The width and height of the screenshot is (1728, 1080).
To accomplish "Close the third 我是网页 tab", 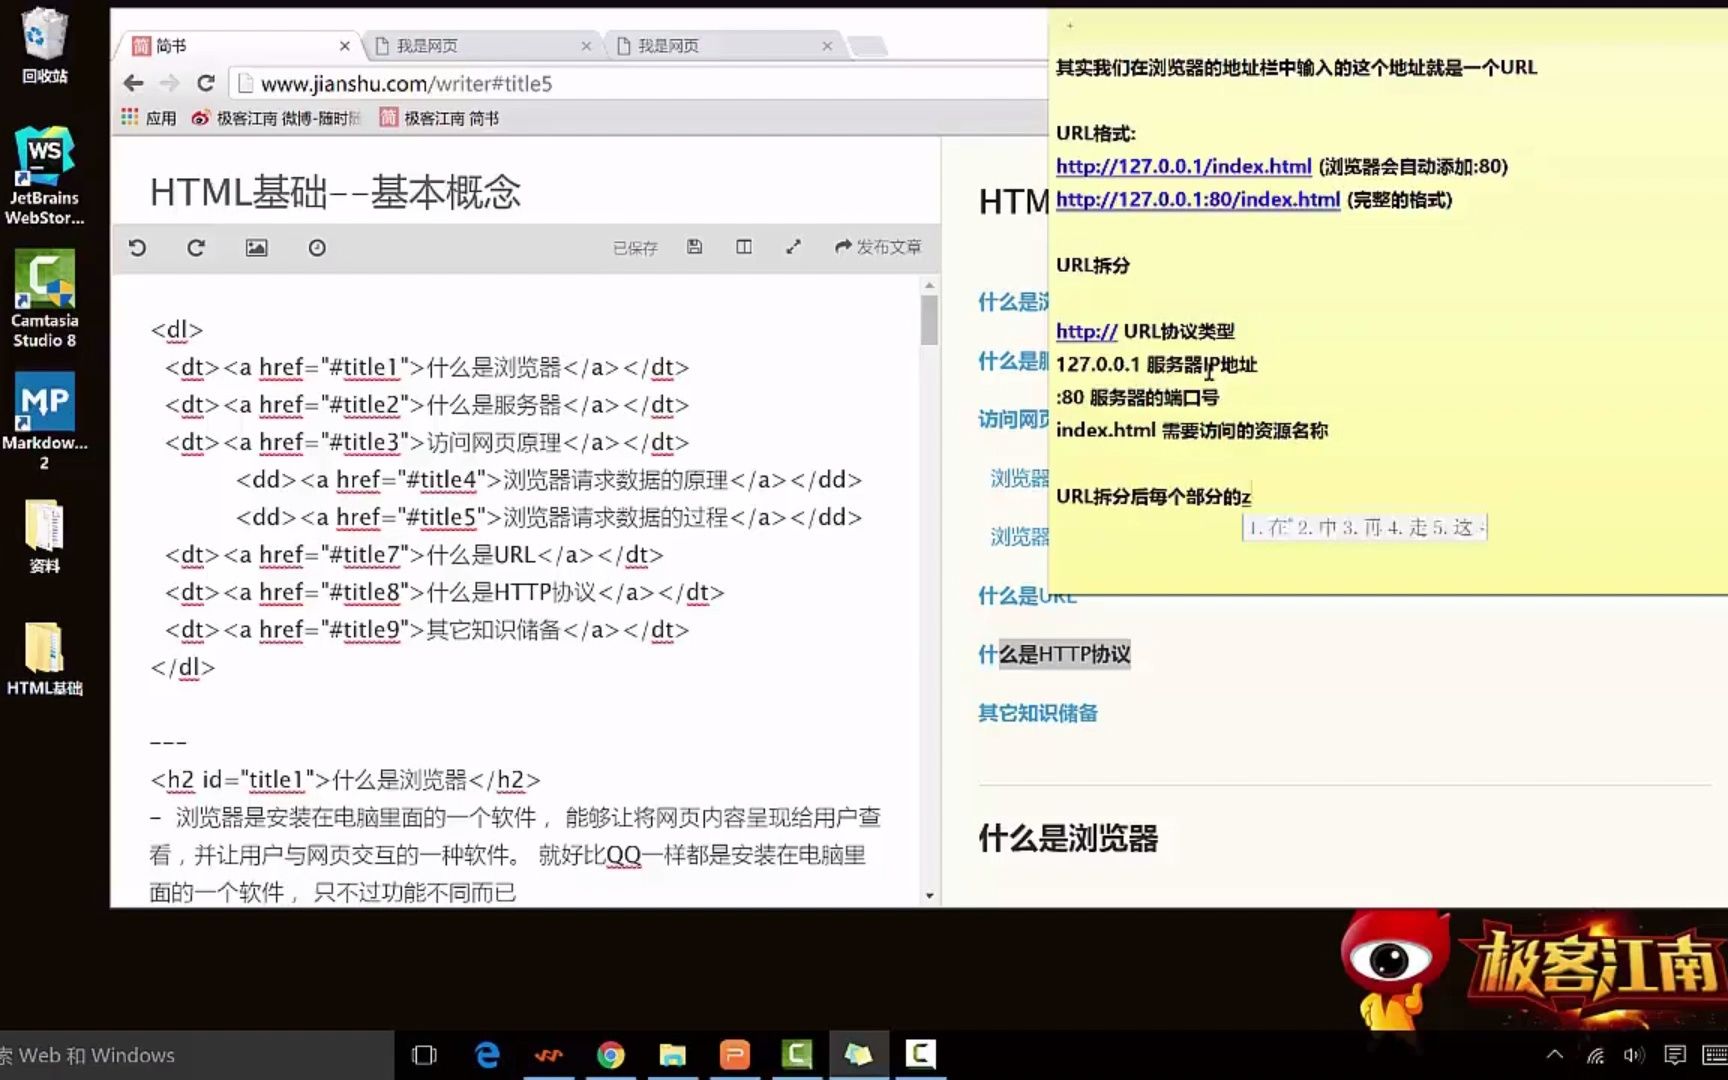I will click(x=827, y=46).
